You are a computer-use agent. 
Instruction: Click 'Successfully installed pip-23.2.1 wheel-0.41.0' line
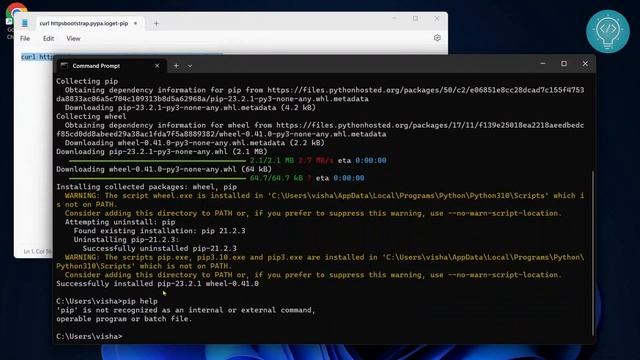(x=157, y=283)
